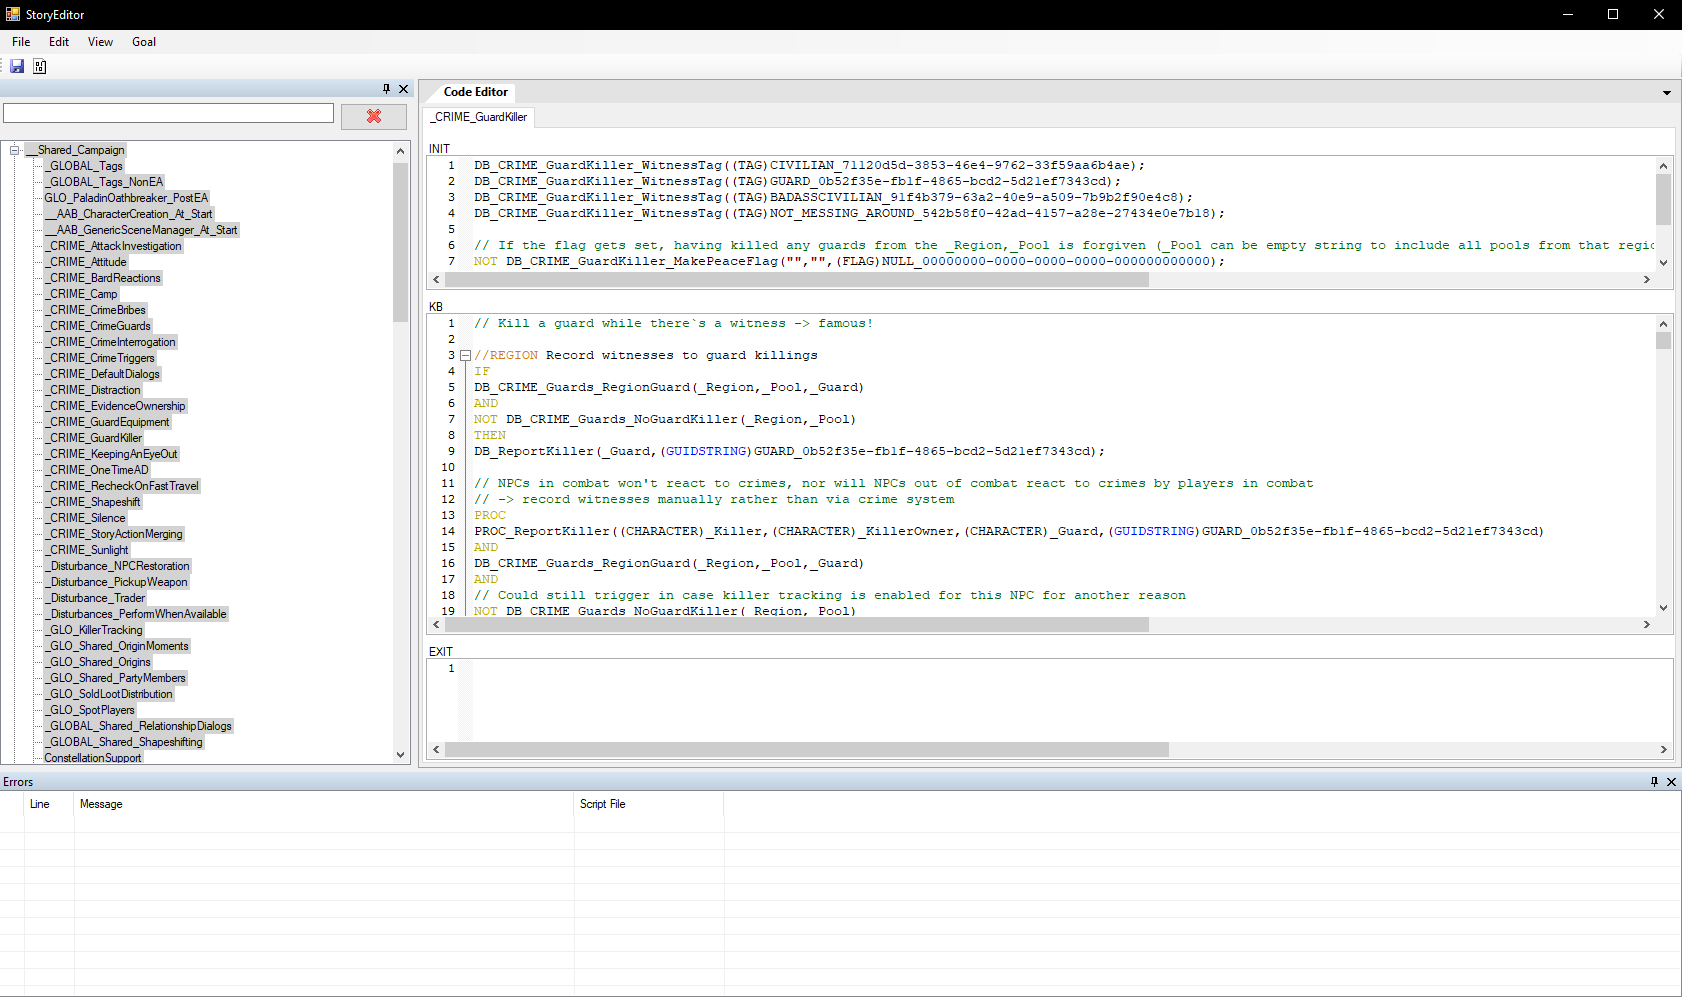Image resolution: width=1682 pixels, height=997 pixels.
Task: Open the Goal menu
Action: click(144, 42)
